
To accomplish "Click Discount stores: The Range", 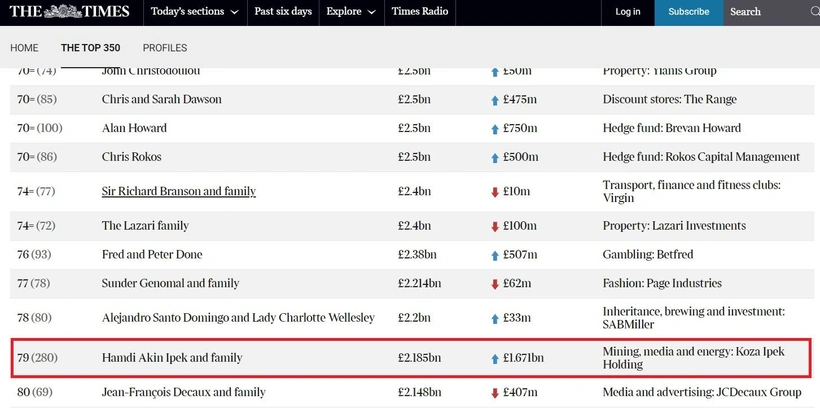I will coord(670,99).
